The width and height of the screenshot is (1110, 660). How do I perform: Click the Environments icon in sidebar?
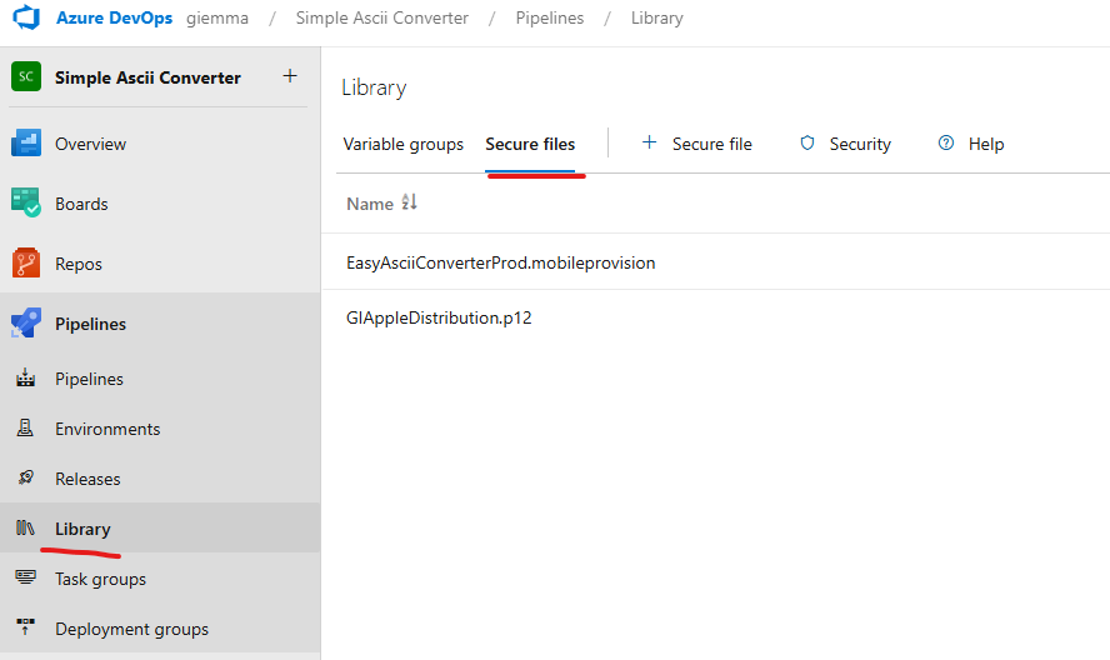tap(26, 429)
